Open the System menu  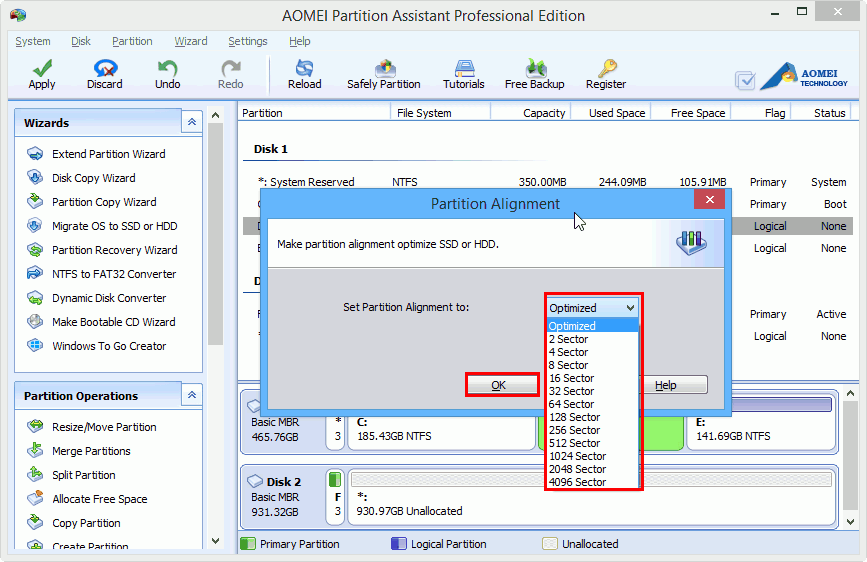pyautogui.click(x=33, y=41)
